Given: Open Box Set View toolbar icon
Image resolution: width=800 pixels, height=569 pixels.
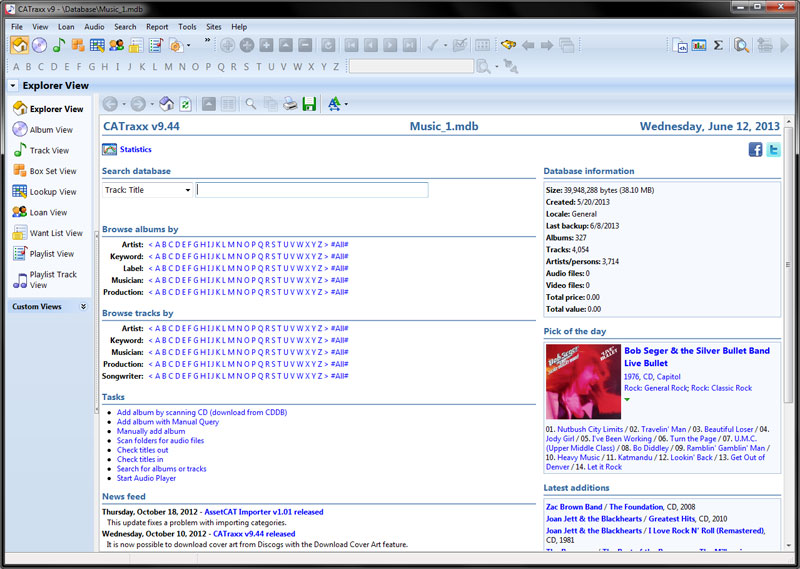Looking at the screenshot, I should 78,45.
